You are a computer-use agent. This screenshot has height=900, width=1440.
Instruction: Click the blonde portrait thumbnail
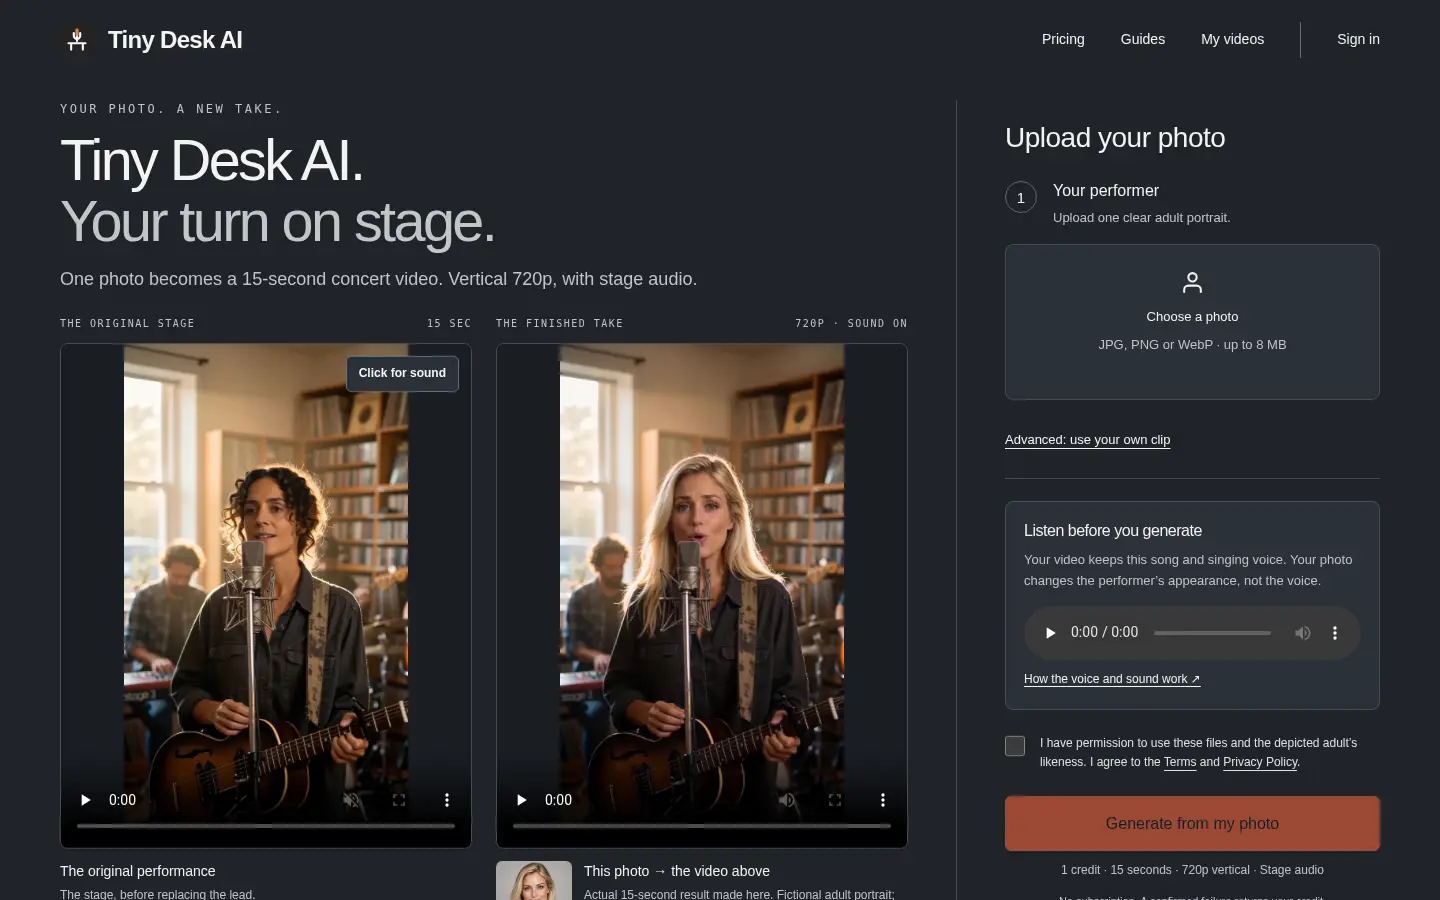(x=534, y=881)
